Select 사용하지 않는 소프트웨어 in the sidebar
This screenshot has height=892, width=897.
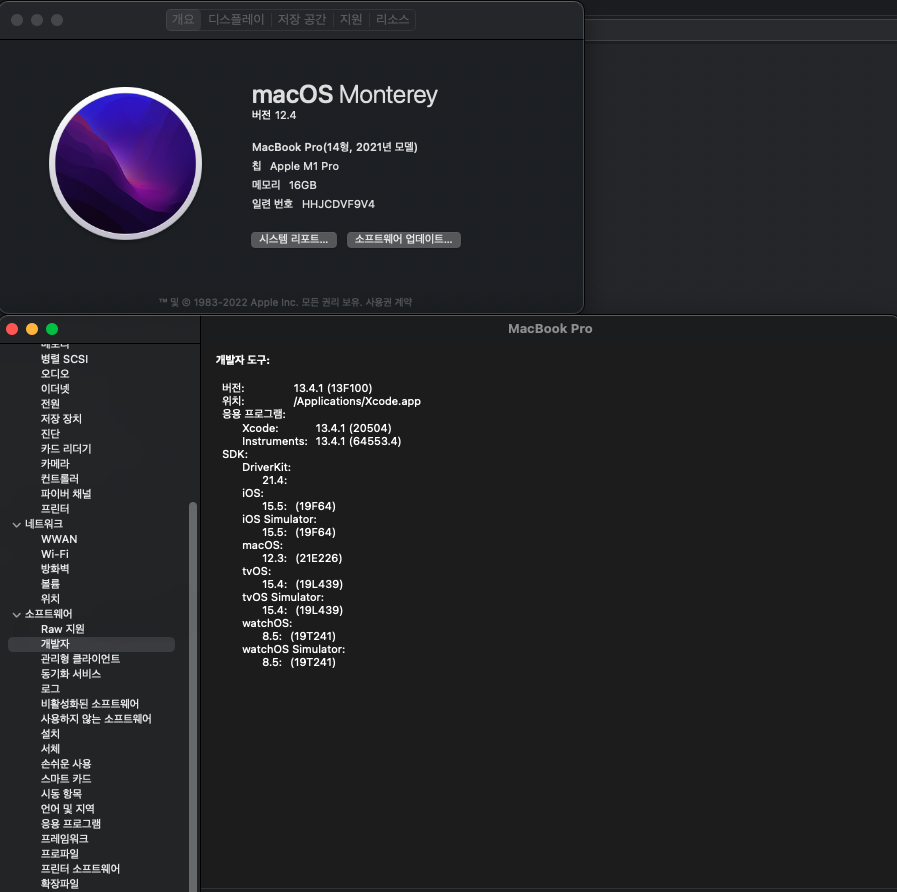click(96, 719)
